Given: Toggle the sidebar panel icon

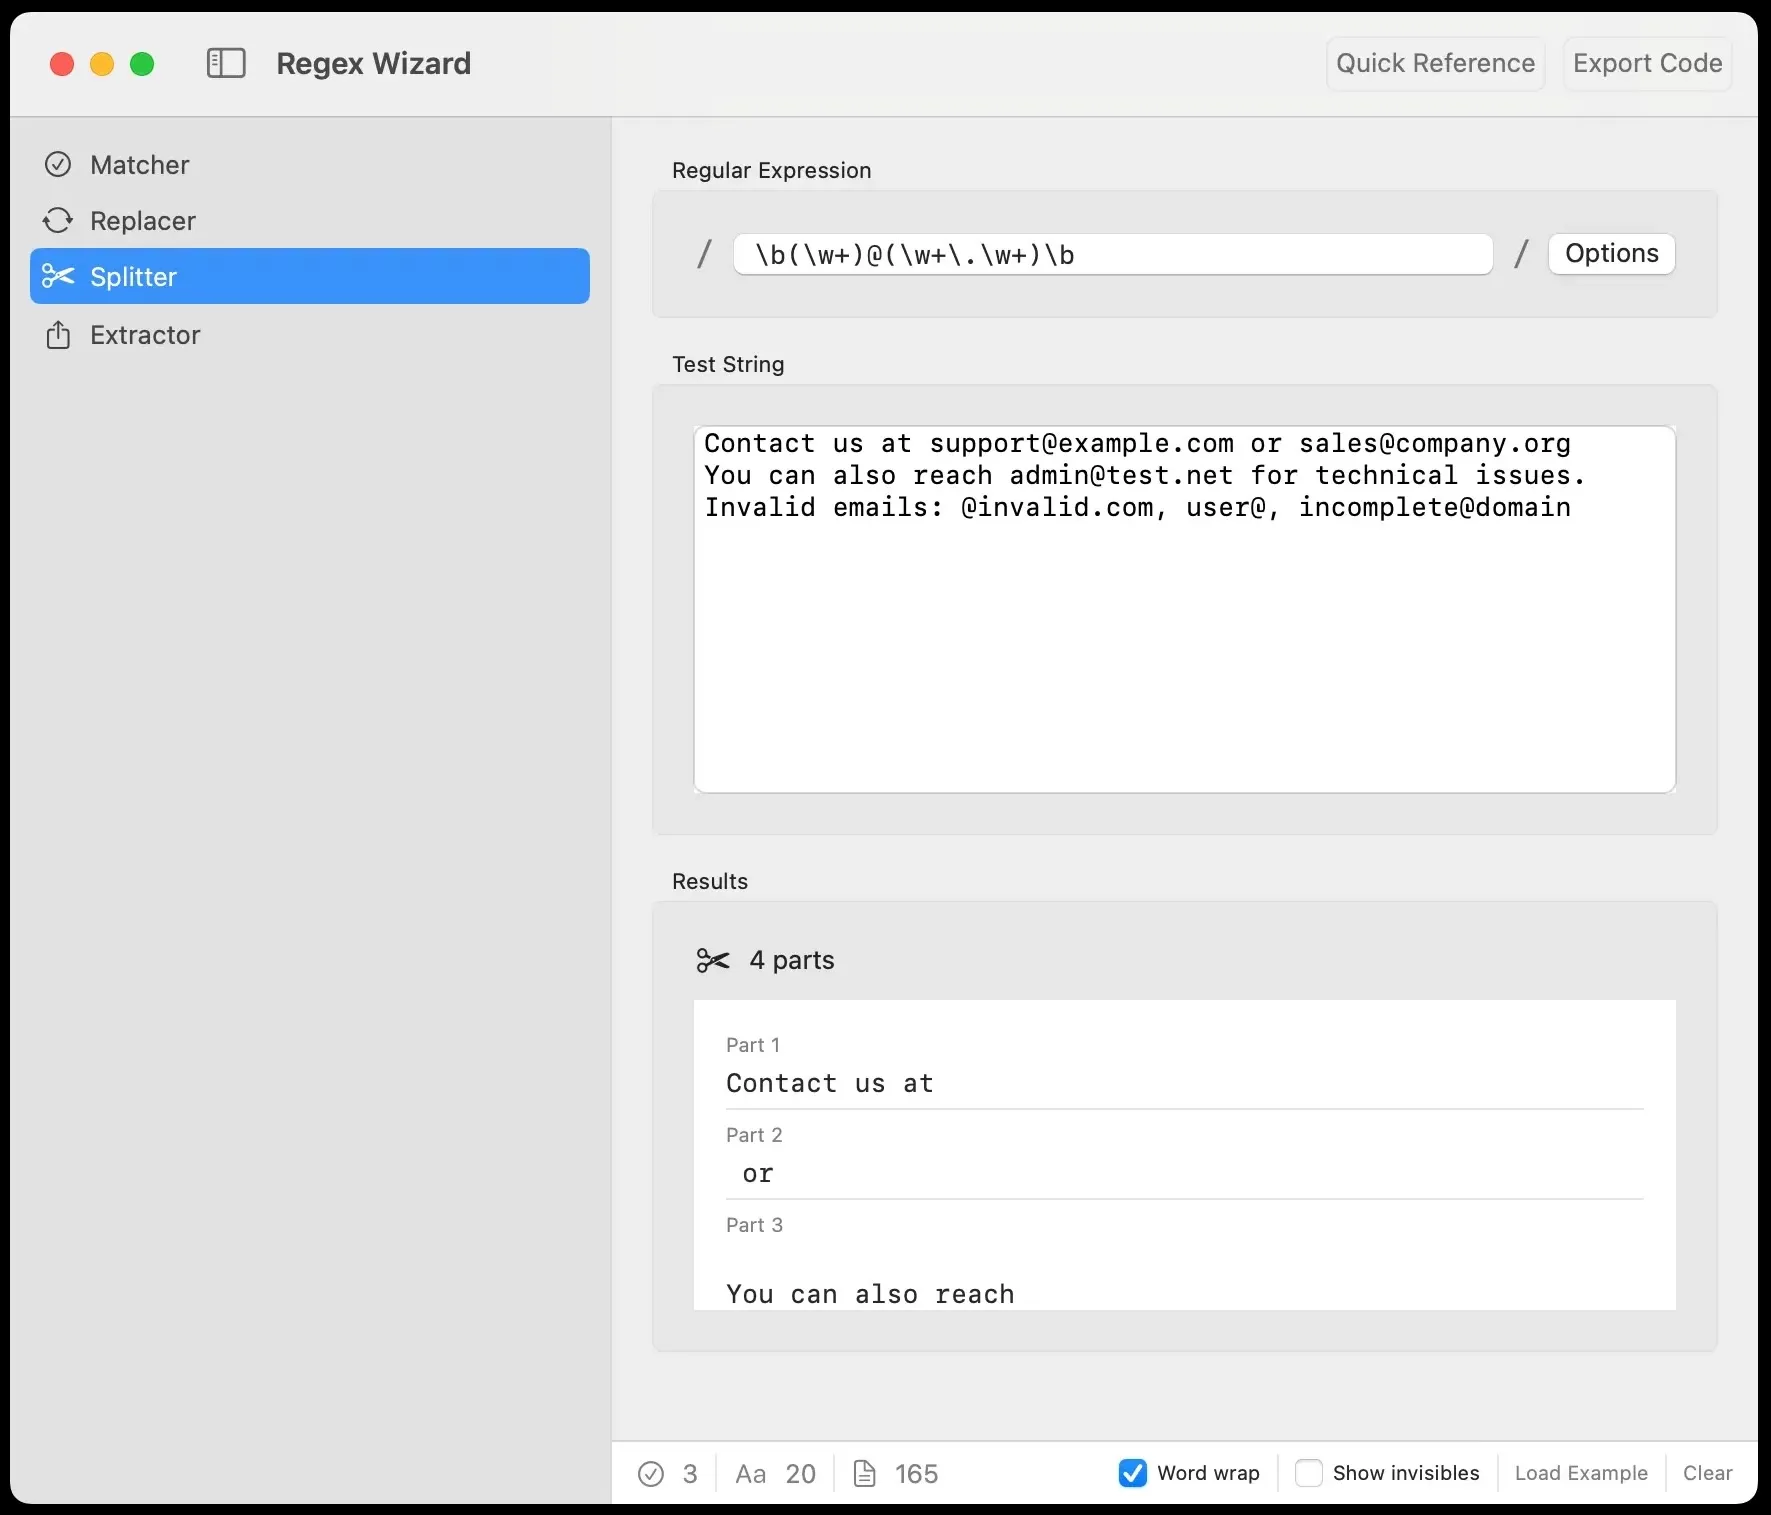Looking at the screenshot, I should (x=226, y=64).
